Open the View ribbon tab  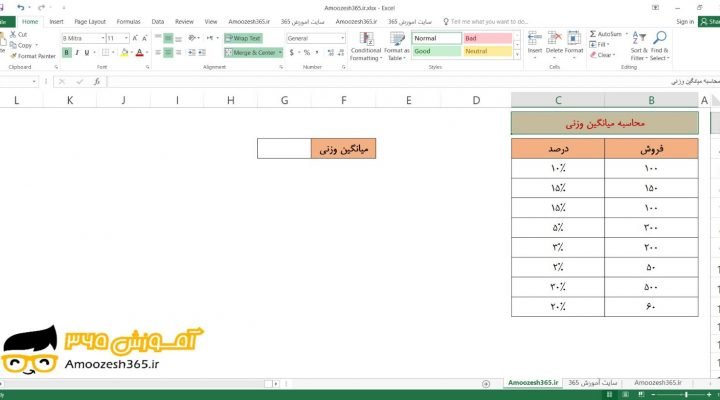pos(211,22)
